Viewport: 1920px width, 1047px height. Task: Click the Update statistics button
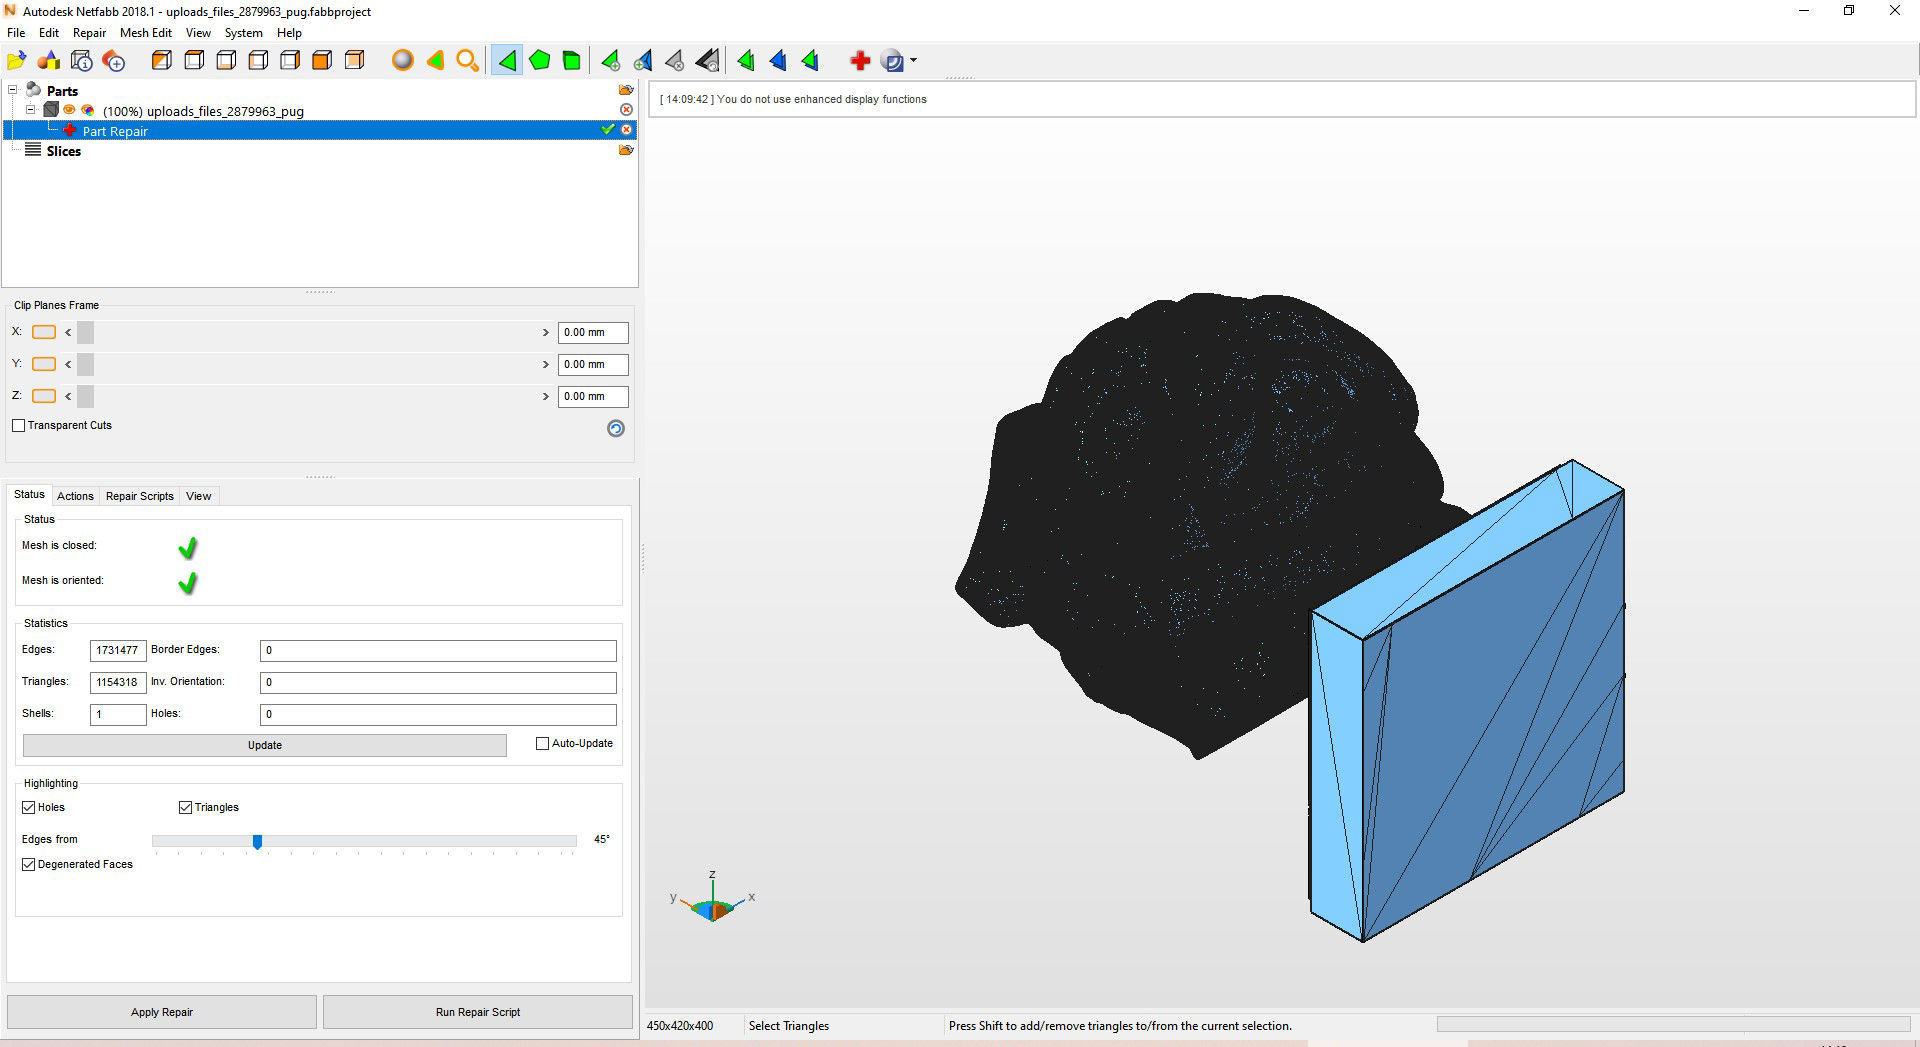pos(265,745)
